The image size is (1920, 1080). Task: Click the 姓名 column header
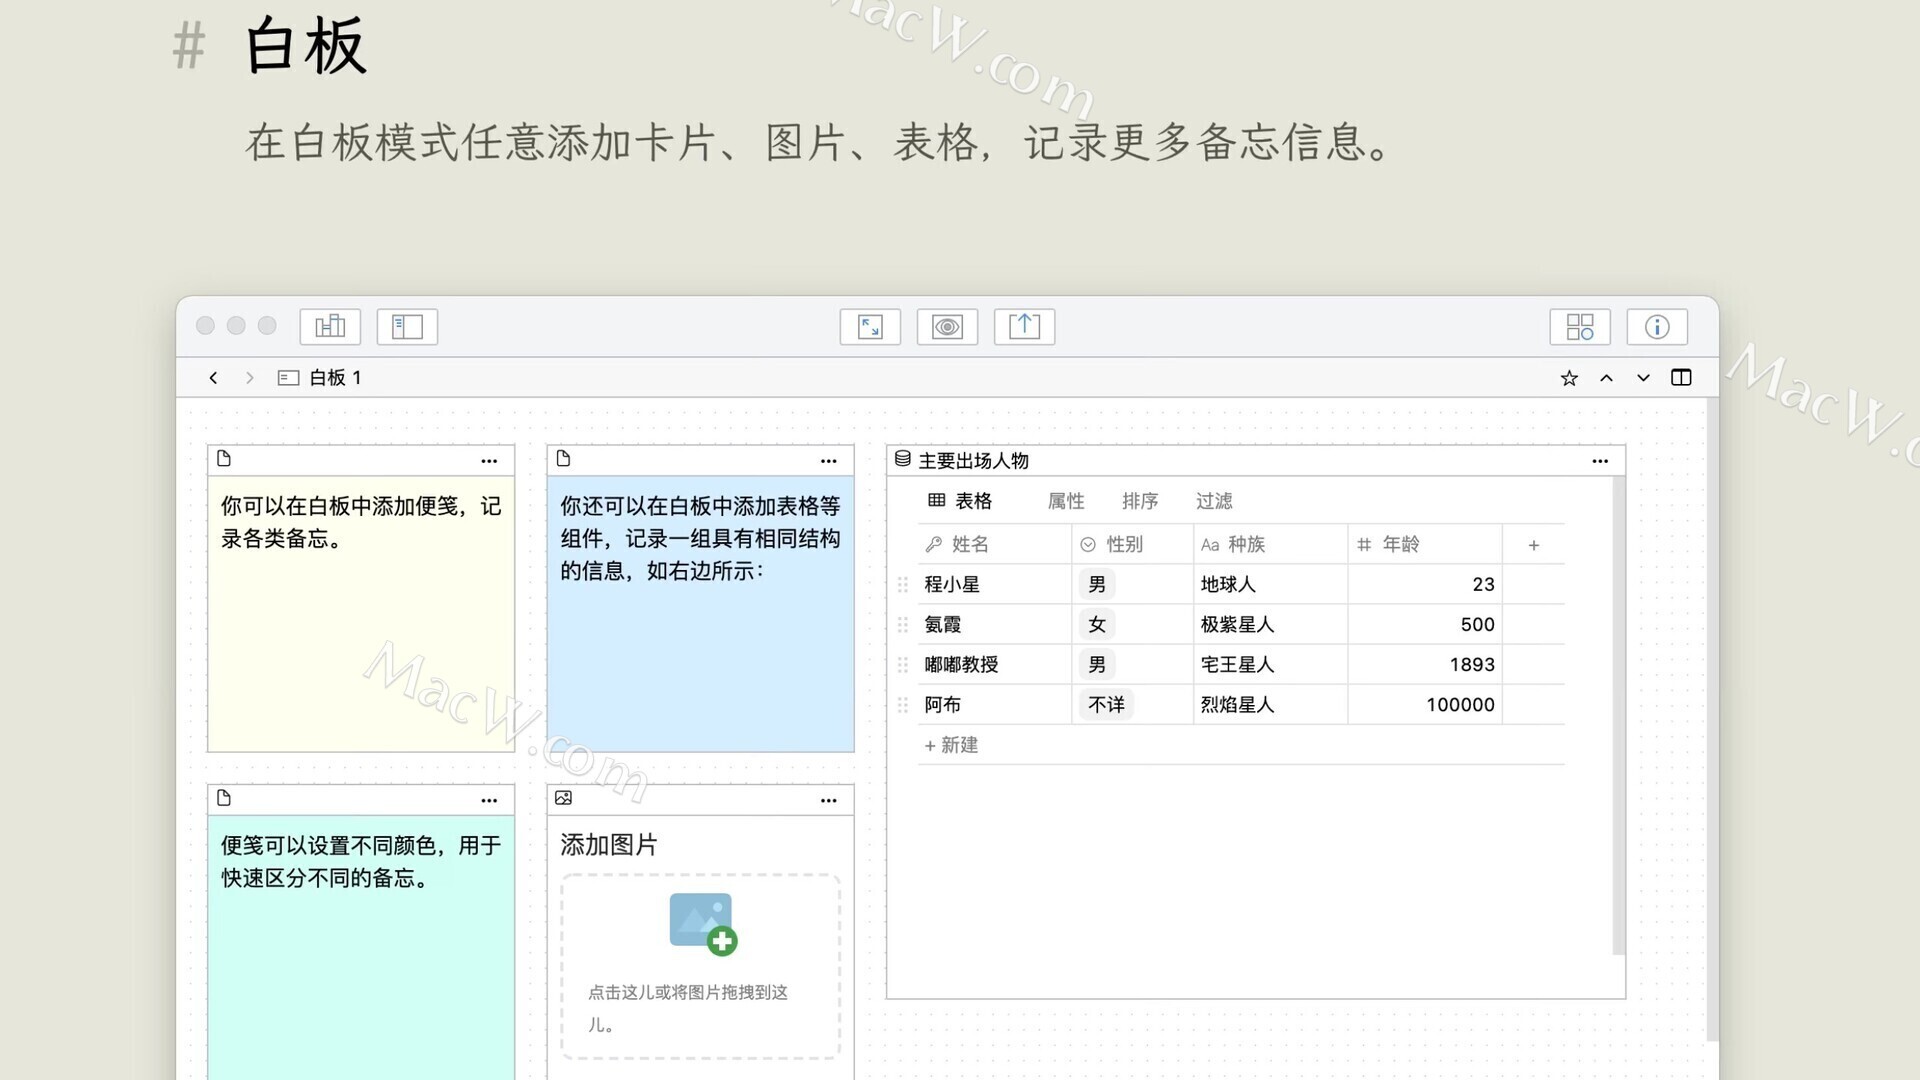[994, 544]
